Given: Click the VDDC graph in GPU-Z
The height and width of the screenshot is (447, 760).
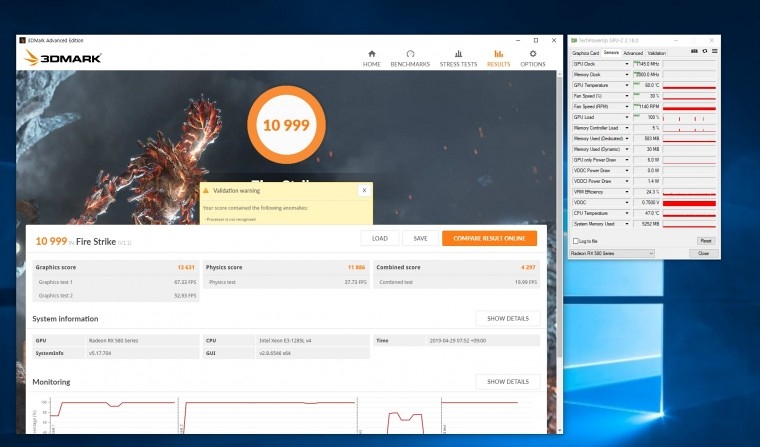Looking at the screenshot, I should point(689,203).
